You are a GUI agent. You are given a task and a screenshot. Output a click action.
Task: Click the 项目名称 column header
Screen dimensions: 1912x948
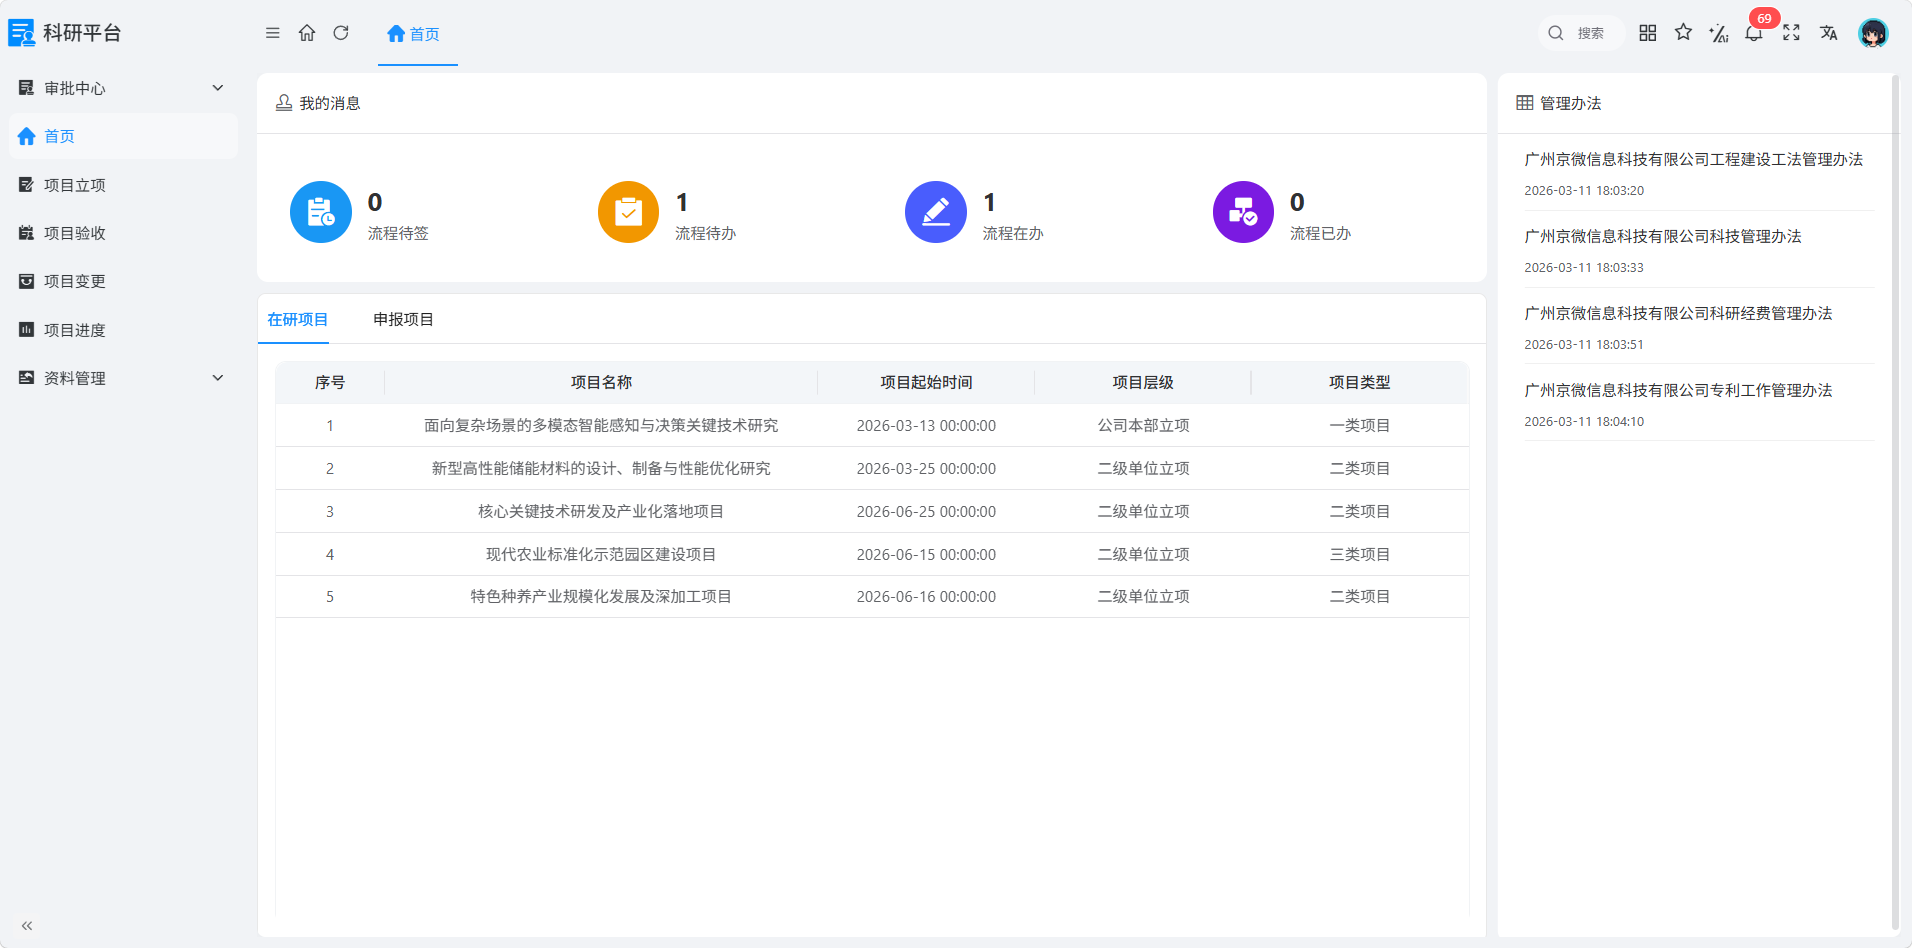(601, 382)
